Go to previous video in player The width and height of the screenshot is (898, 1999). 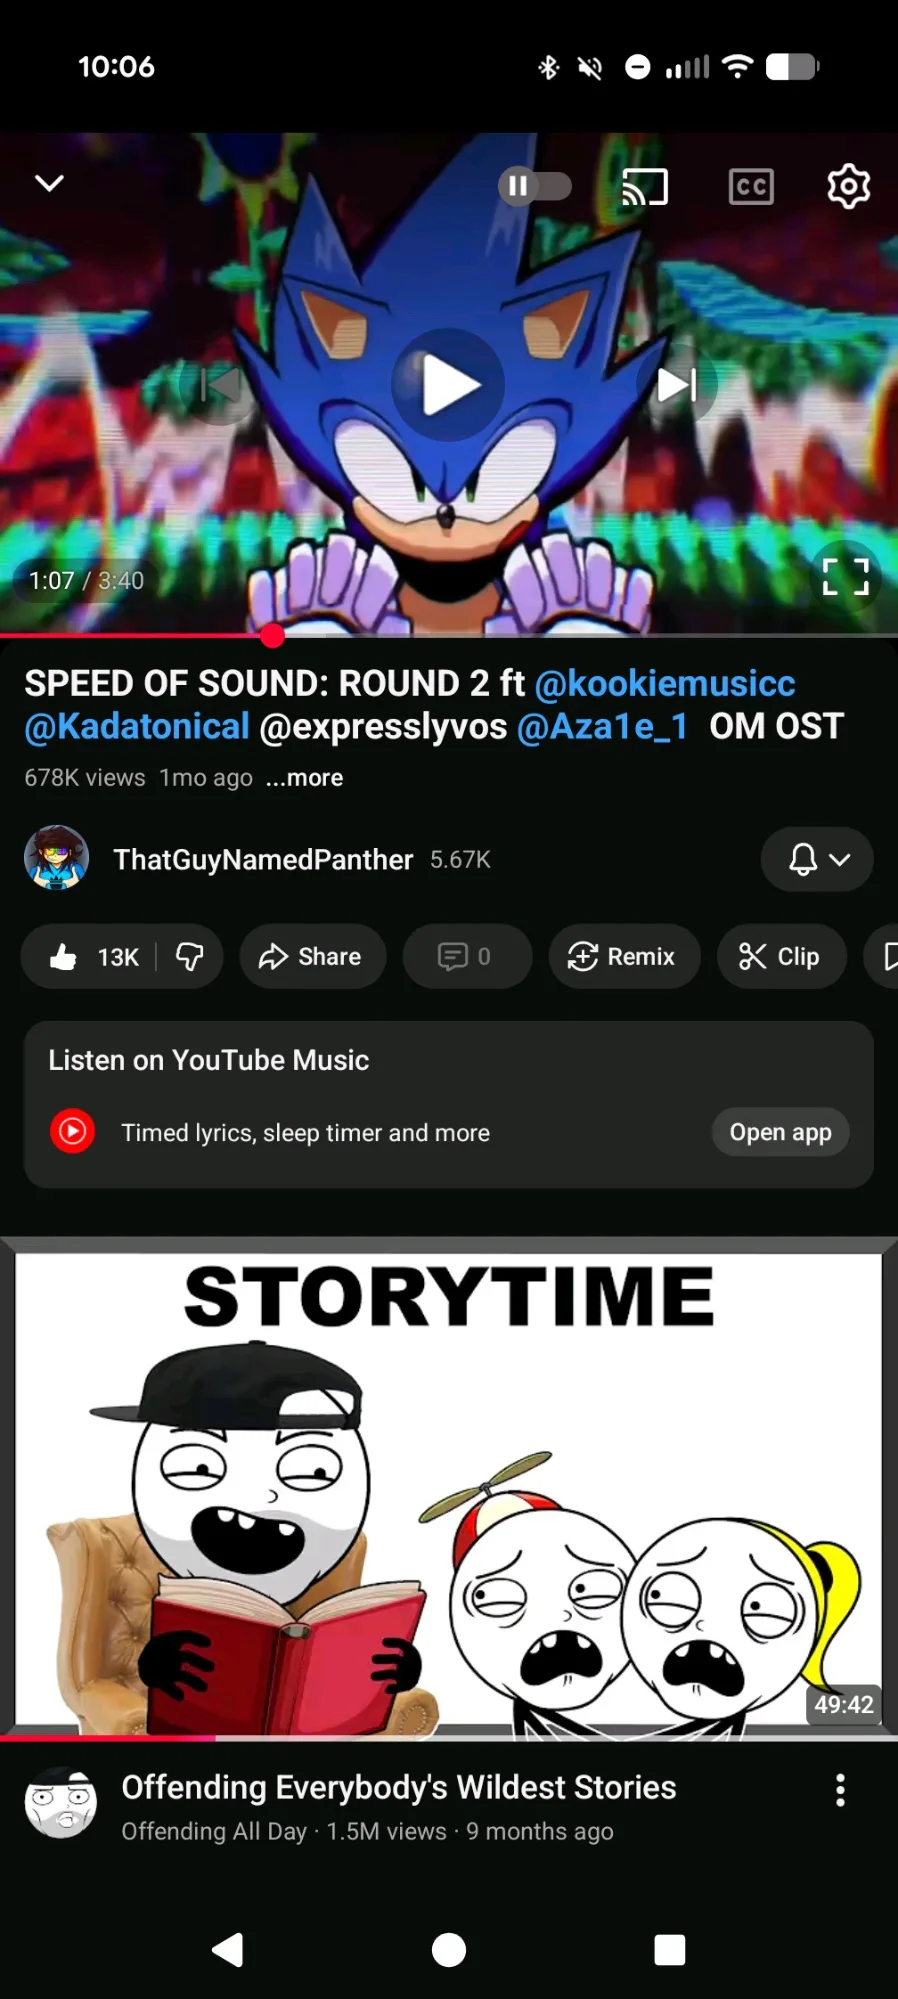[x=220, y=385]
